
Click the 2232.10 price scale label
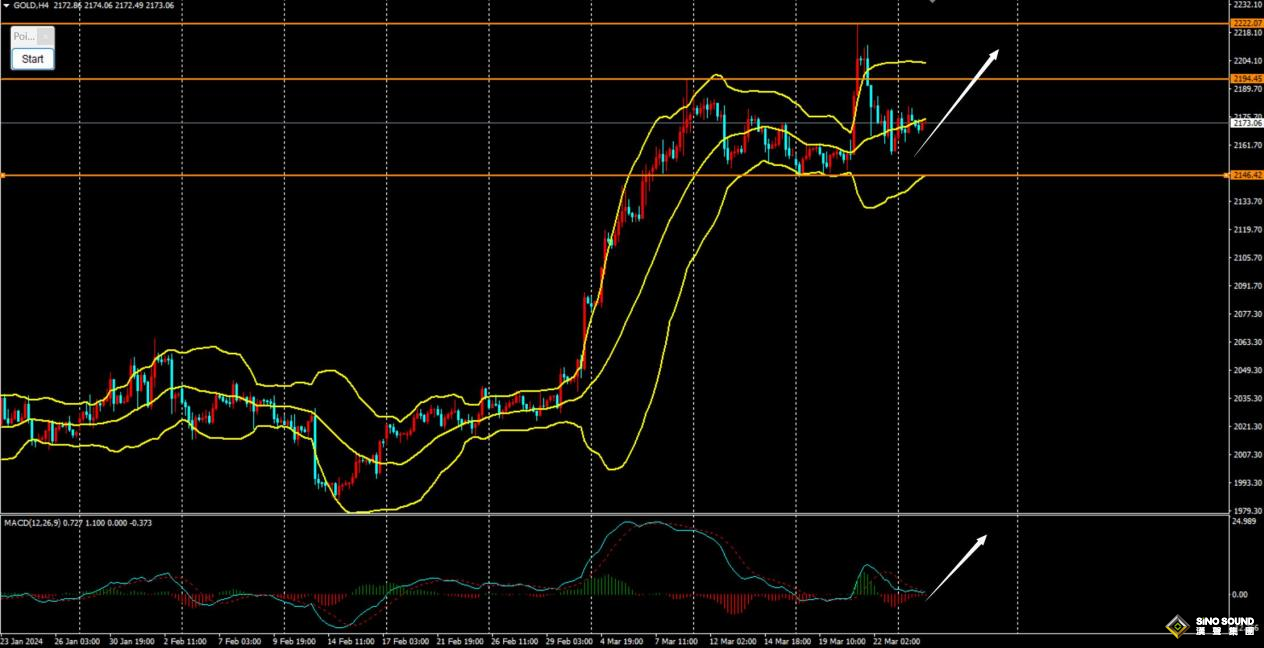[x=1247, y=5]
